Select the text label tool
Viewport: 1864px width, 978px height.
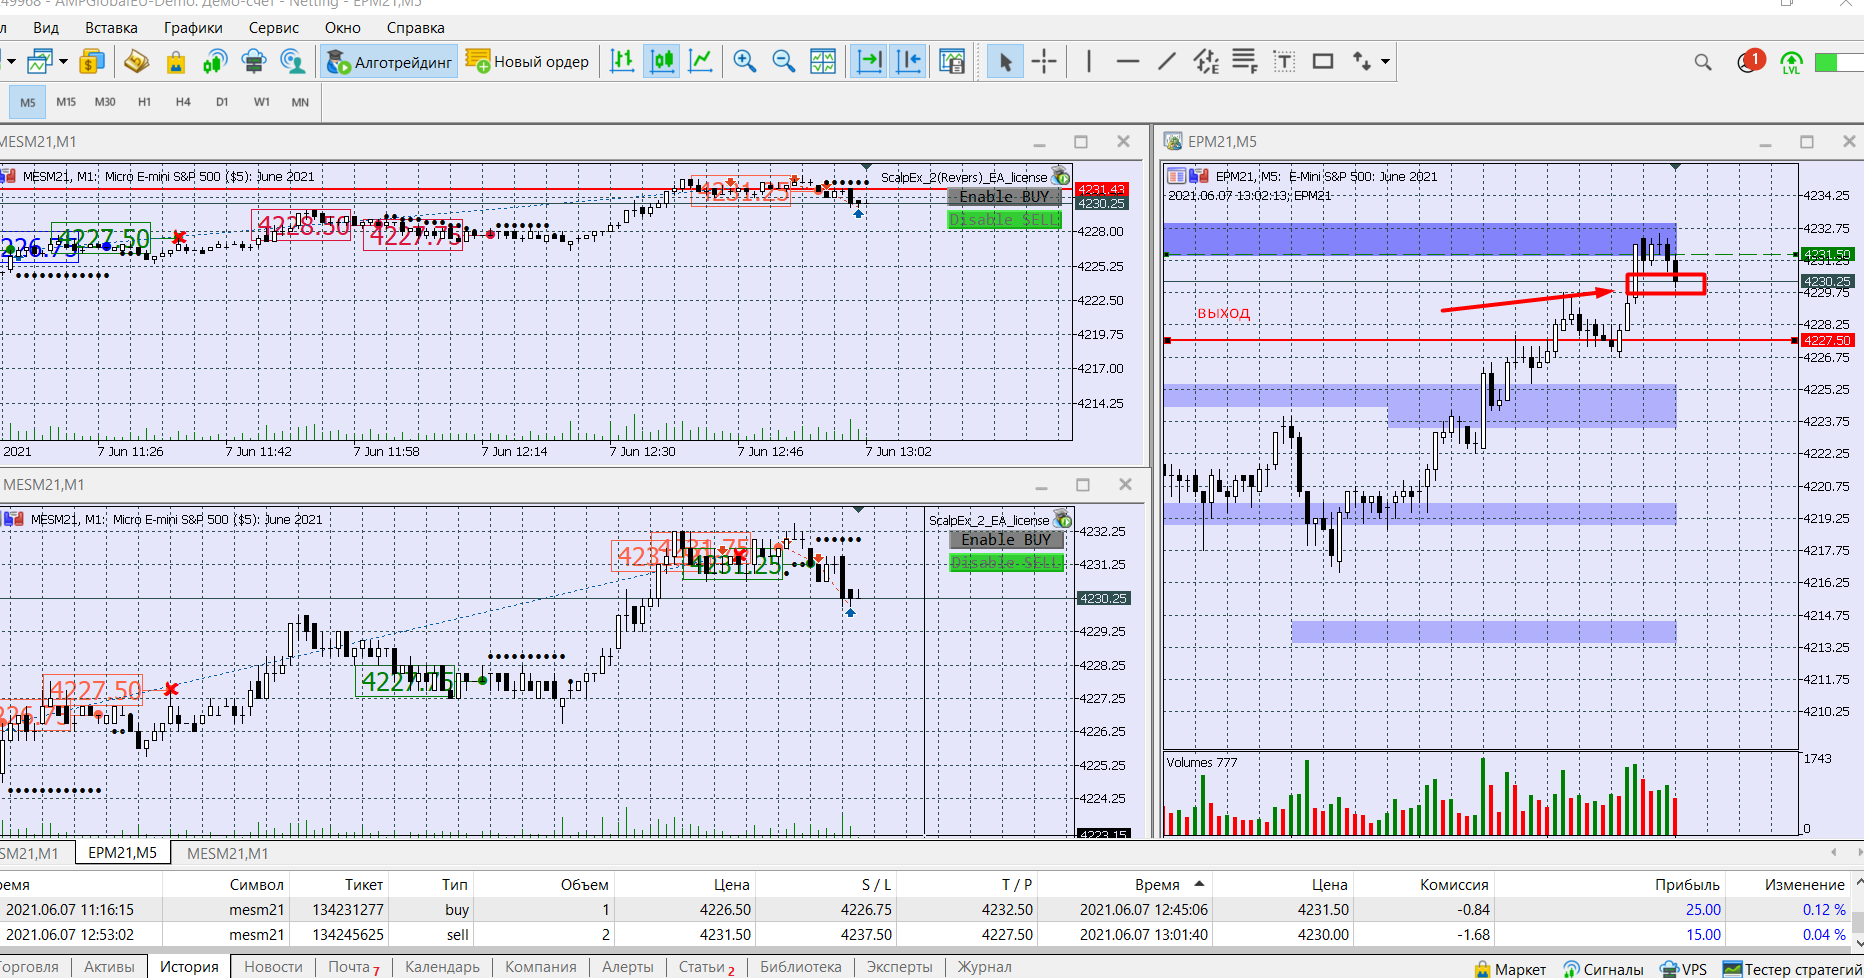click(x=1284, y=62)
